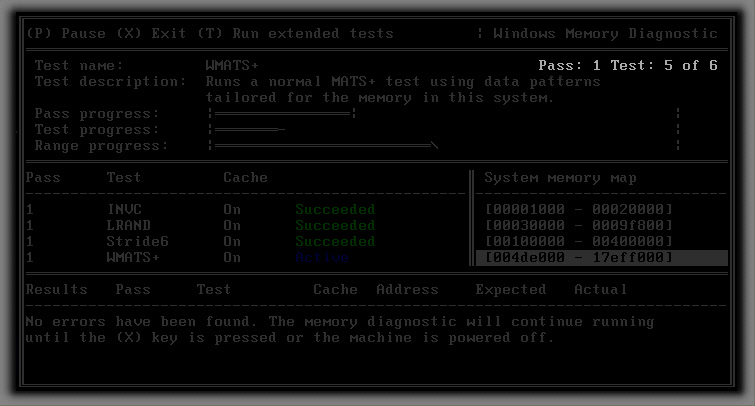Select highlighted range [004de000 - 17eff000]
The height and width of the screenshot is (406, 755).
tap(601, 257)
